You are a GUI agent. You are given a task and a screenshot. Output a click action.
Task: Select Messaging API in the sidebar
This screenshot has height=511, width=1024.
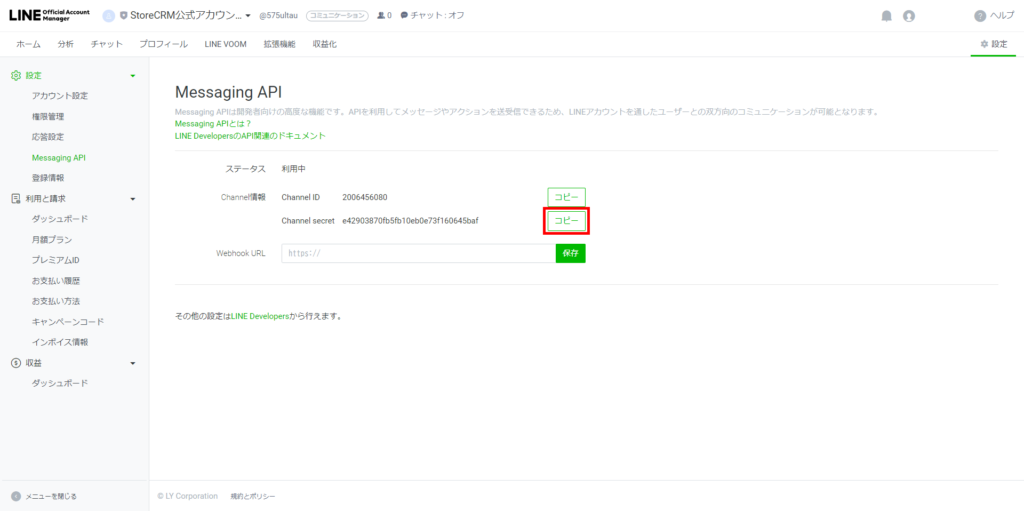click(59, 157)
